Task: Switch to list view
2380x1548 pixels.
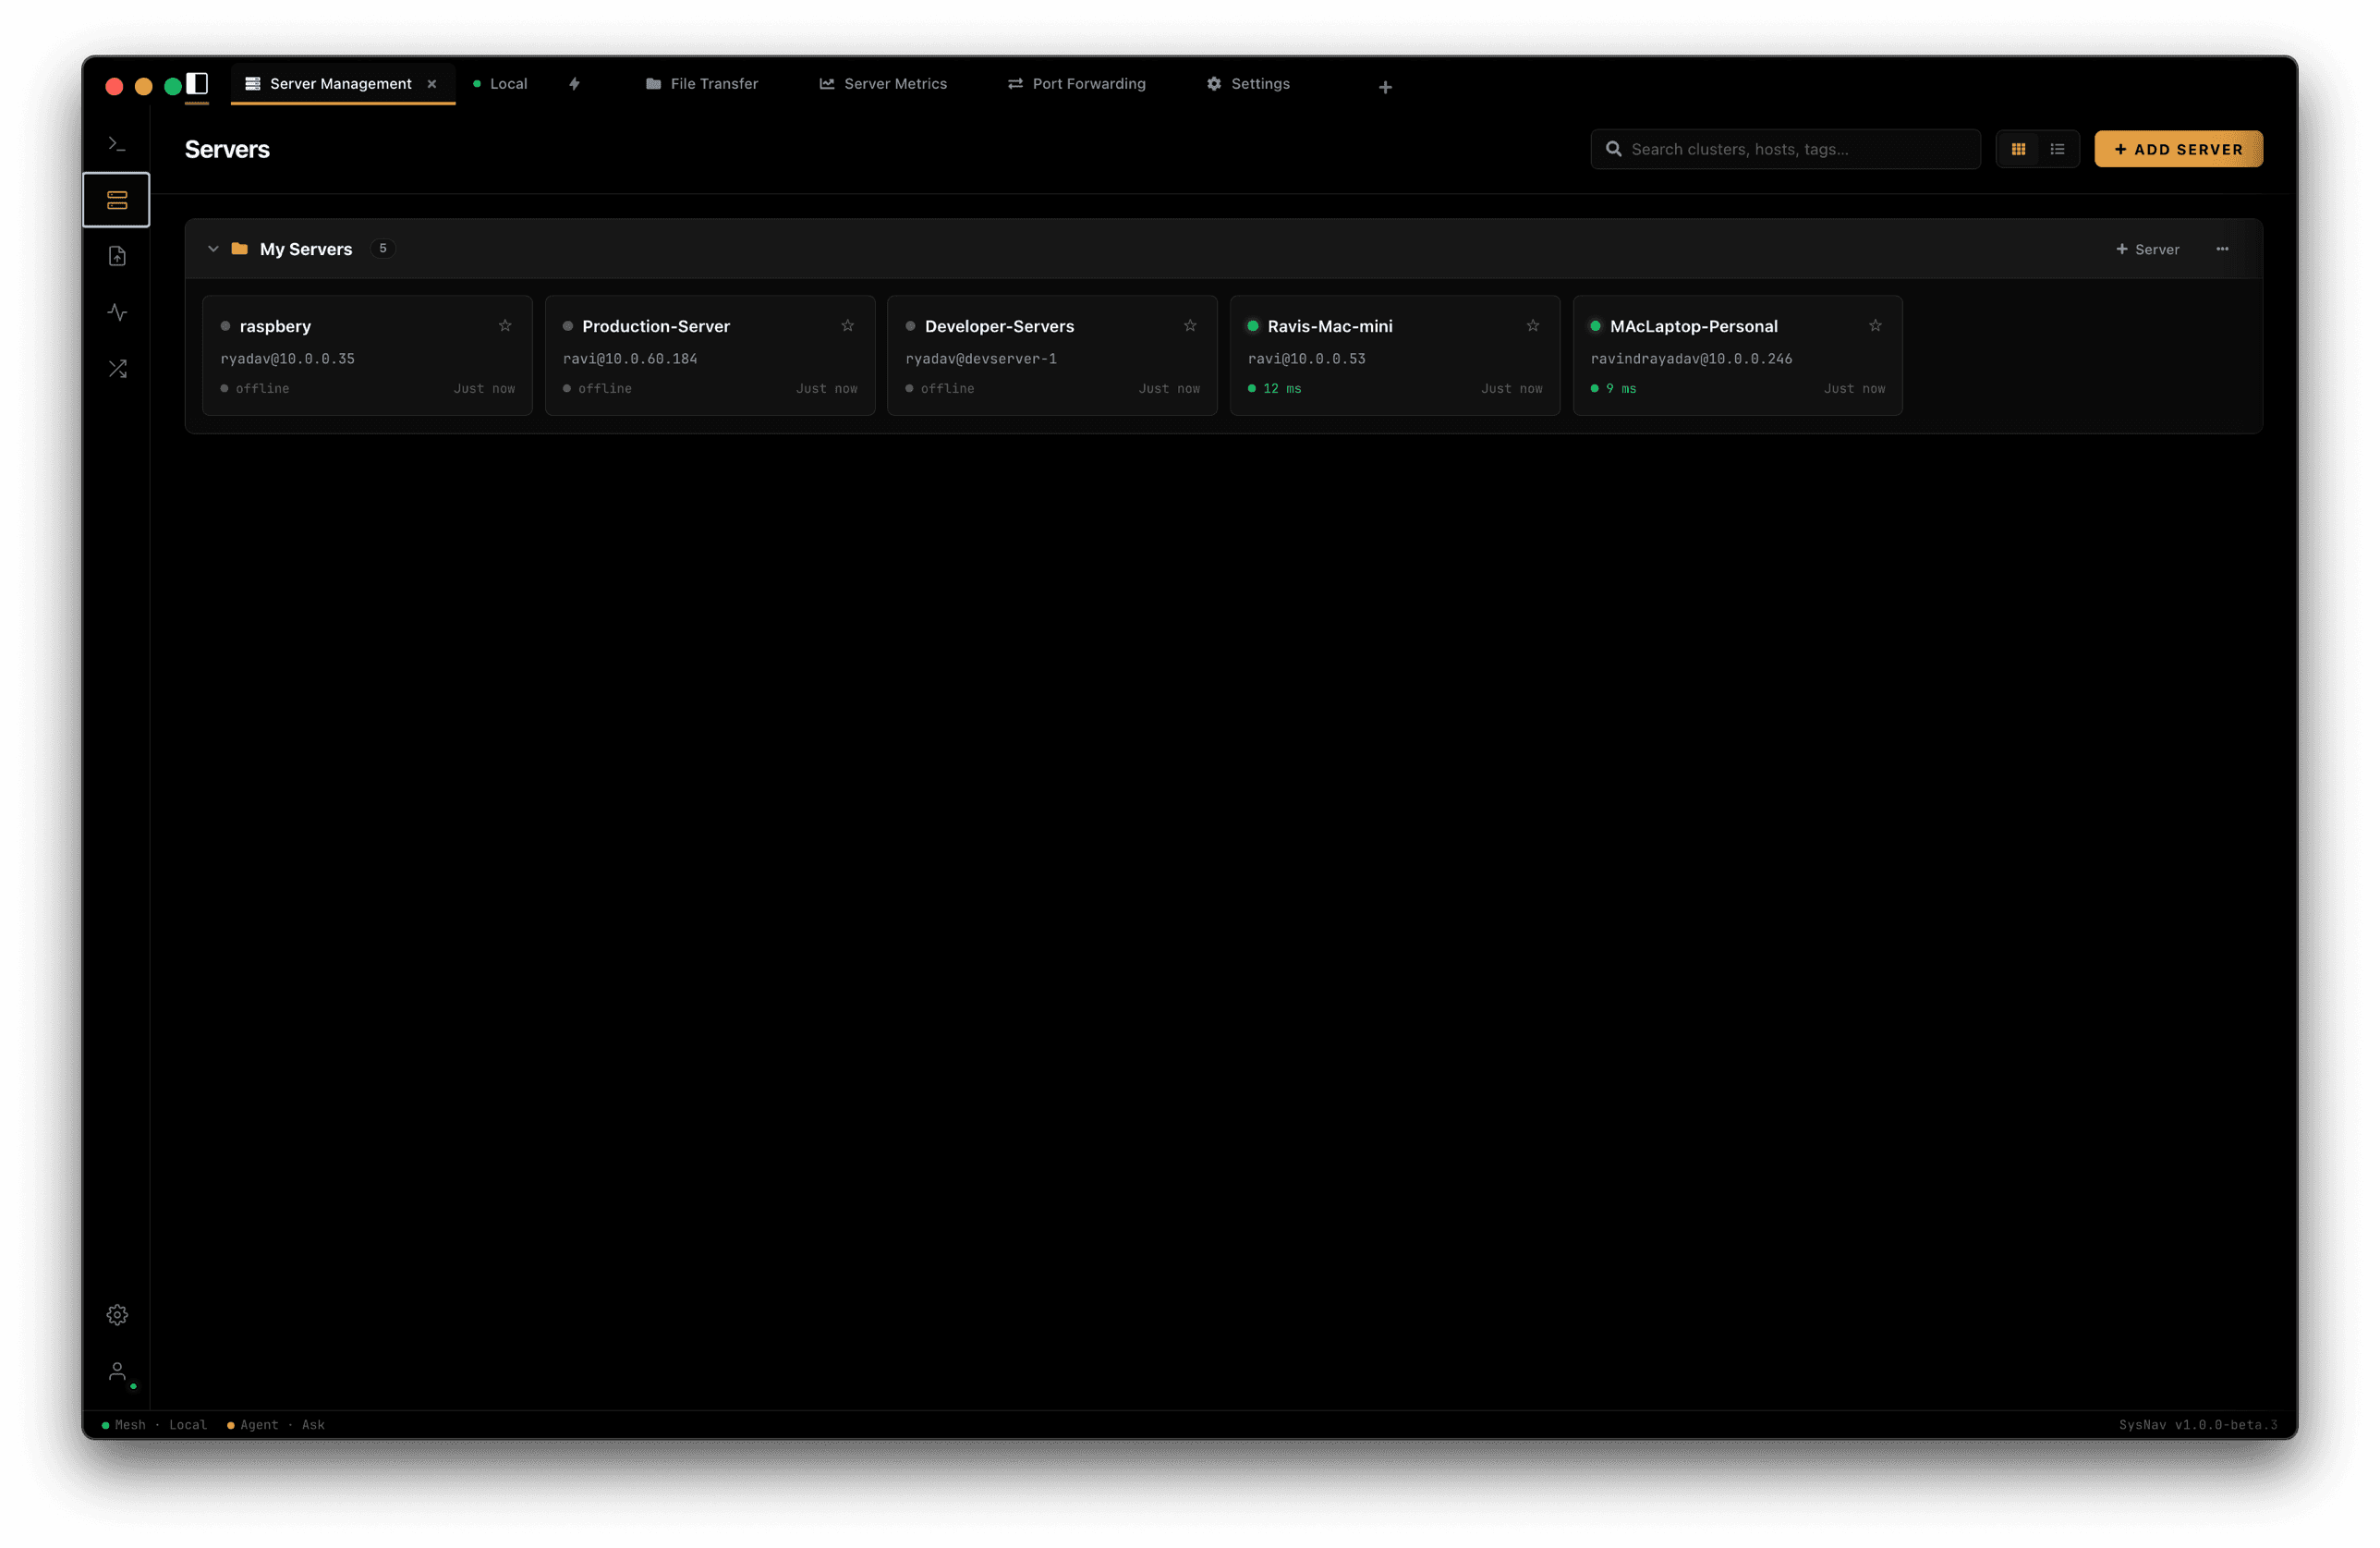Action: [x=2057, y=149]
